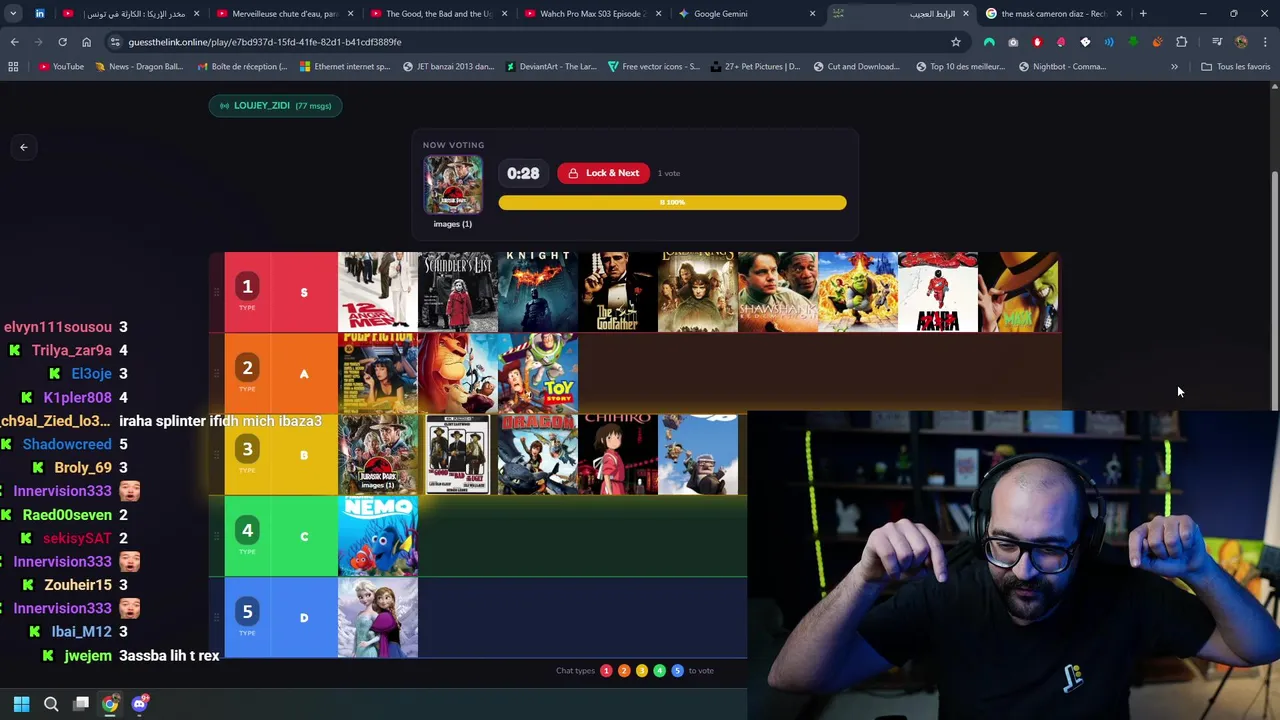Open the Tous les favoris folder

tap(1236, 67)
